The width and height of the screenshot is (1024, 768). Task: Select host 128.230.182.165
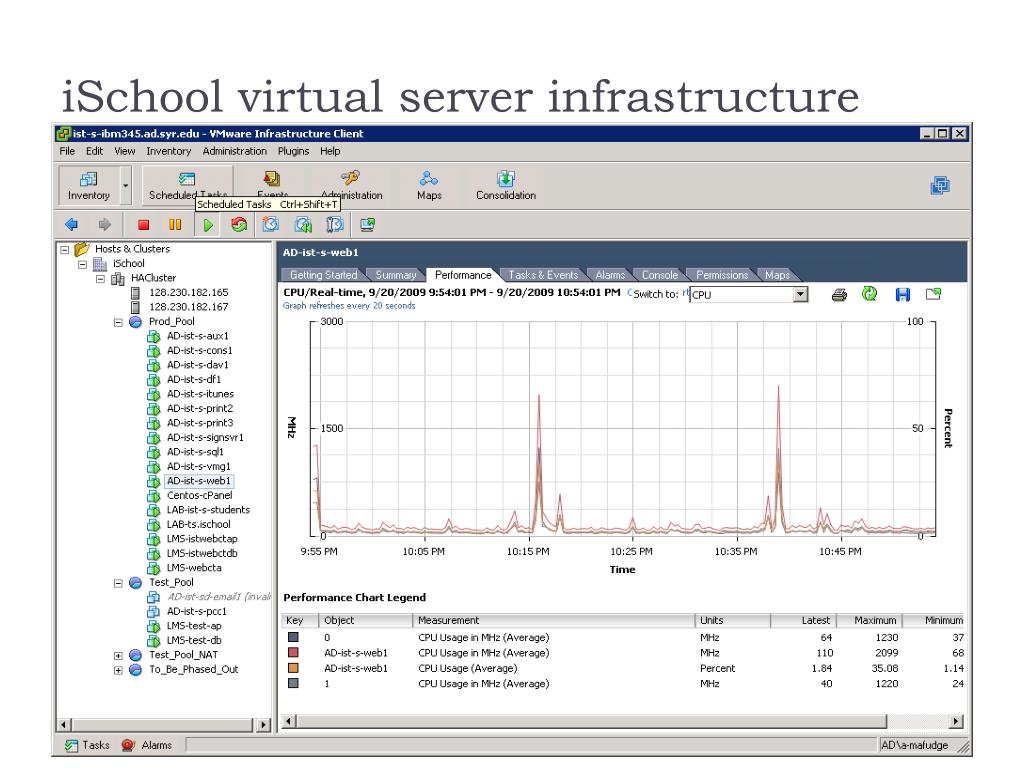click(x=188, y=293)
